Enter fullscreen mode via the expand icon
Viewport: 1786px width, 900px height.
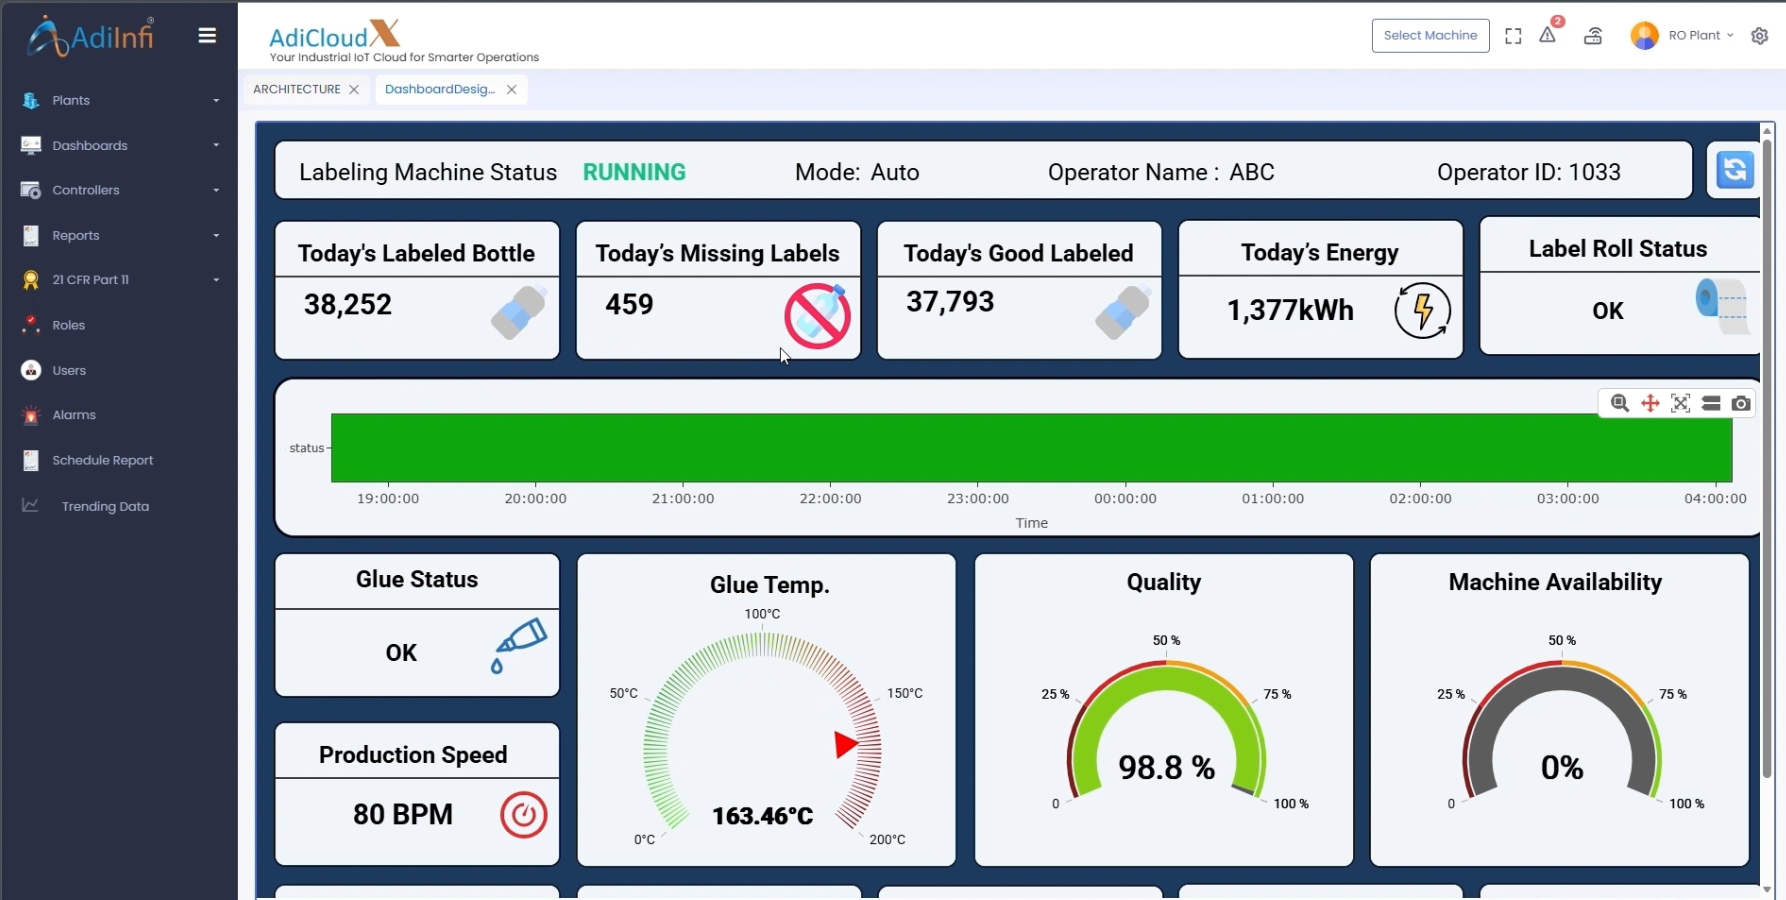(x=1513, y=36)
